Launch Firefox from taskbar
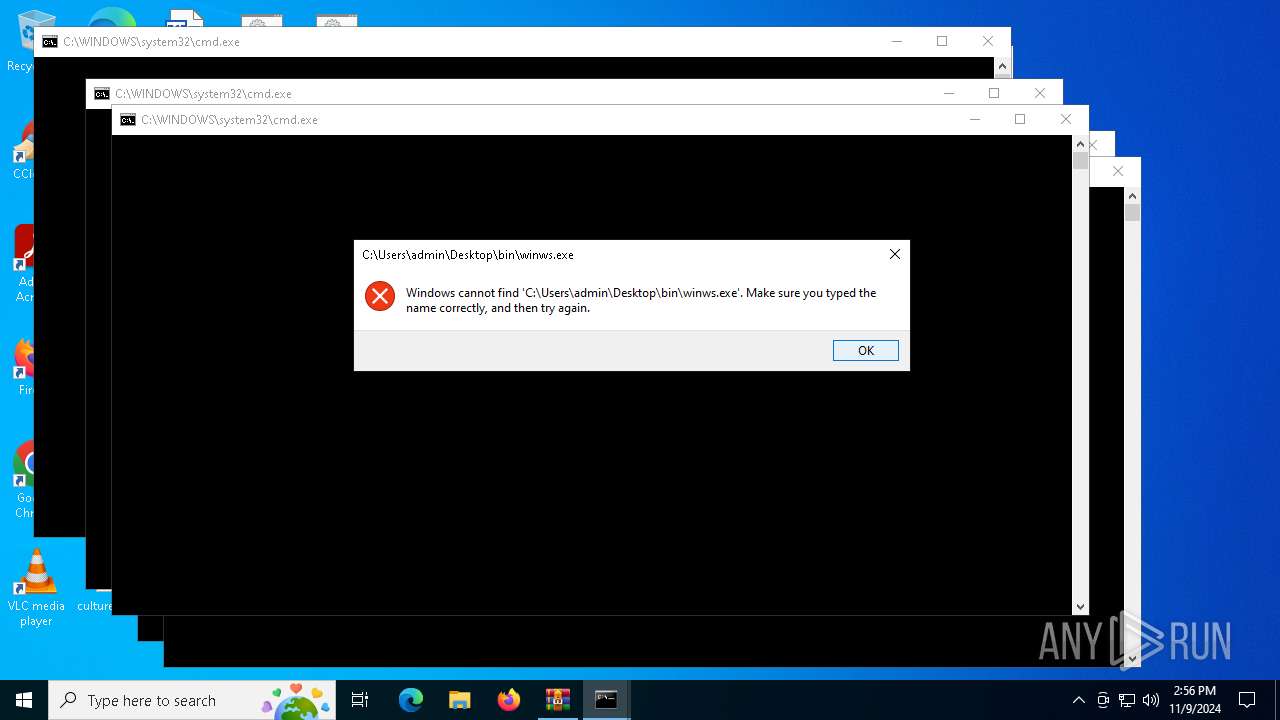This screenshot has height=720, width=1280. [x=509, y=700]
